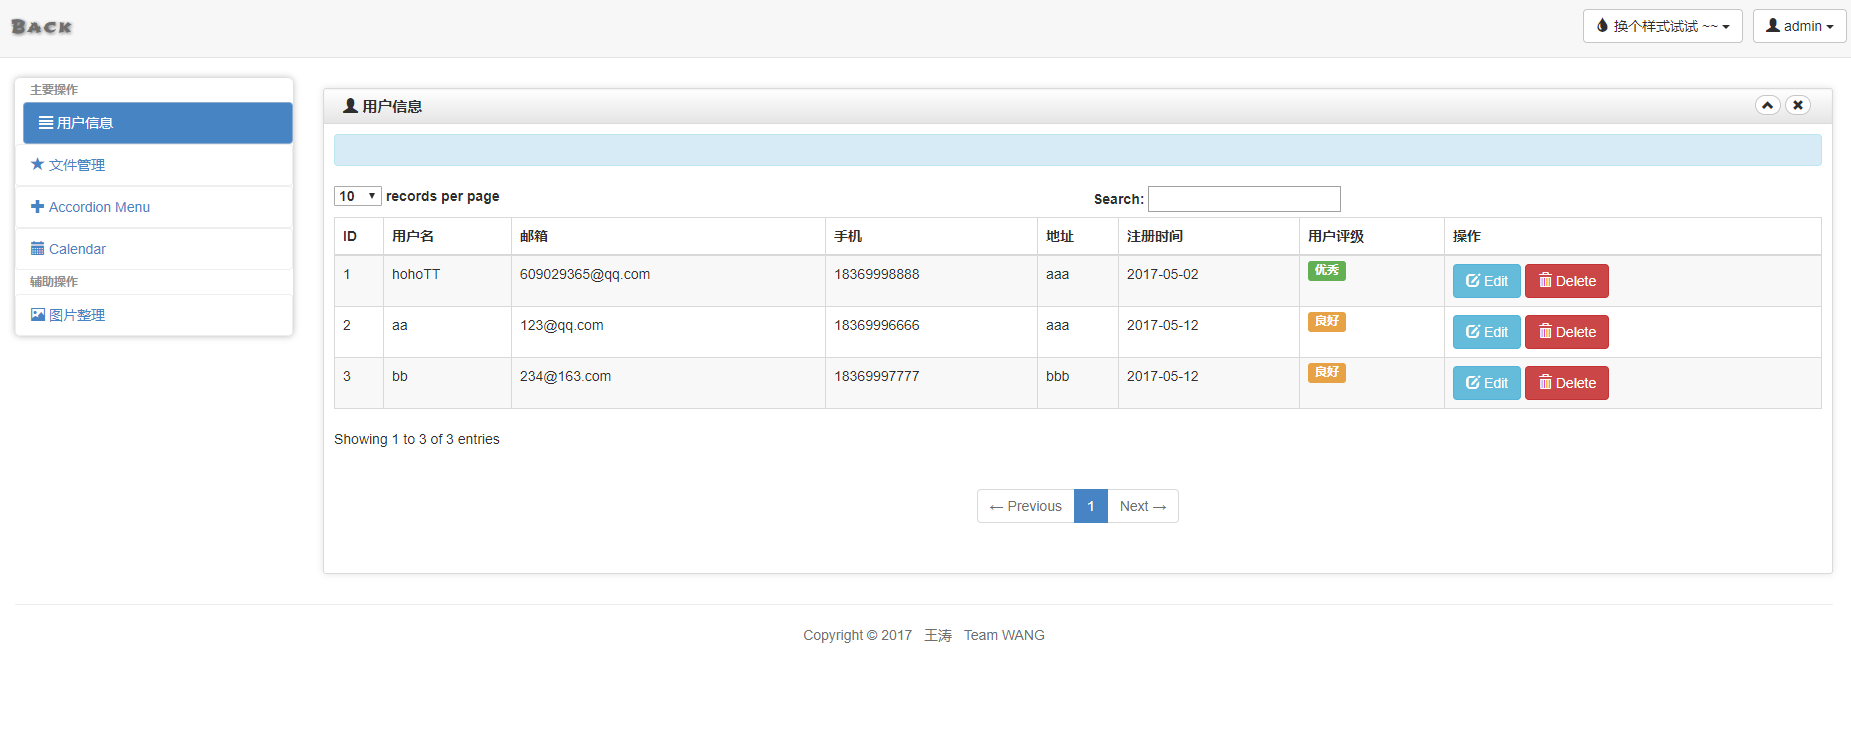Viewport: 1851px width, 733px height.
Task: Open the records per page selector
Action: [357, 196]
